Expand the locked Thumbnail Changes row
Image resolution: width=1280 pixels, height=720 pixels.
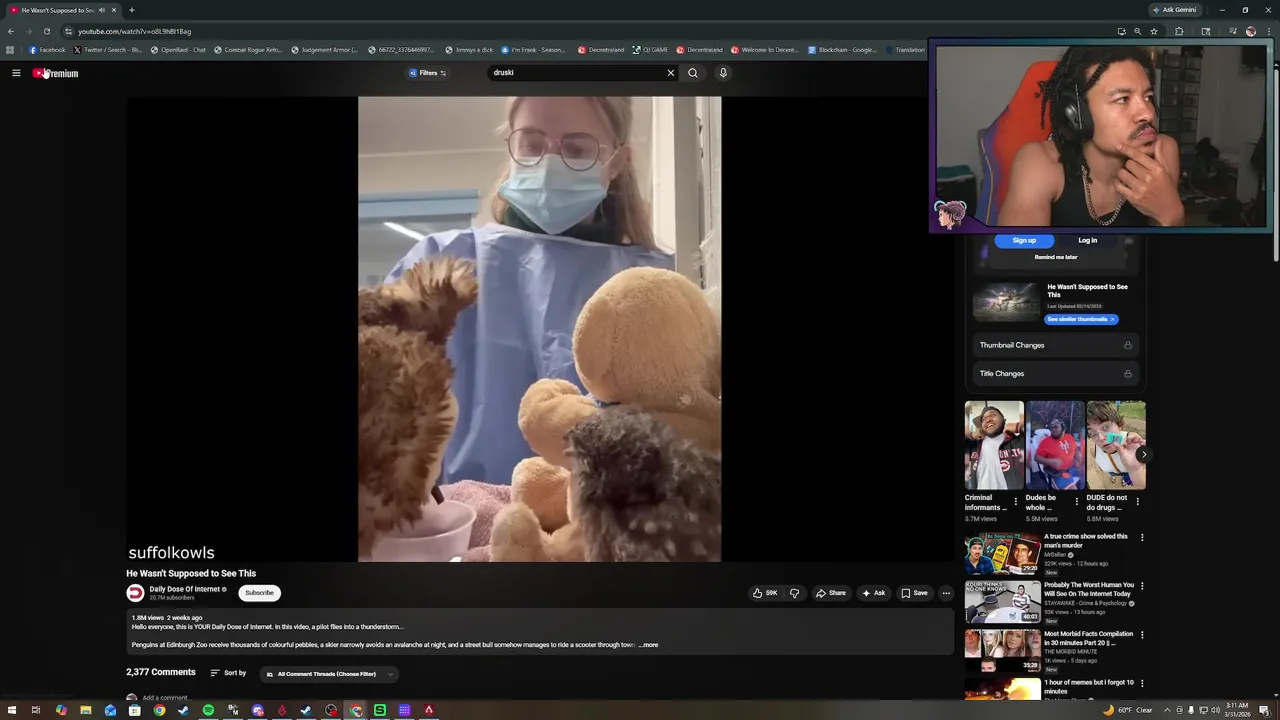click(x=1055, y=345)
